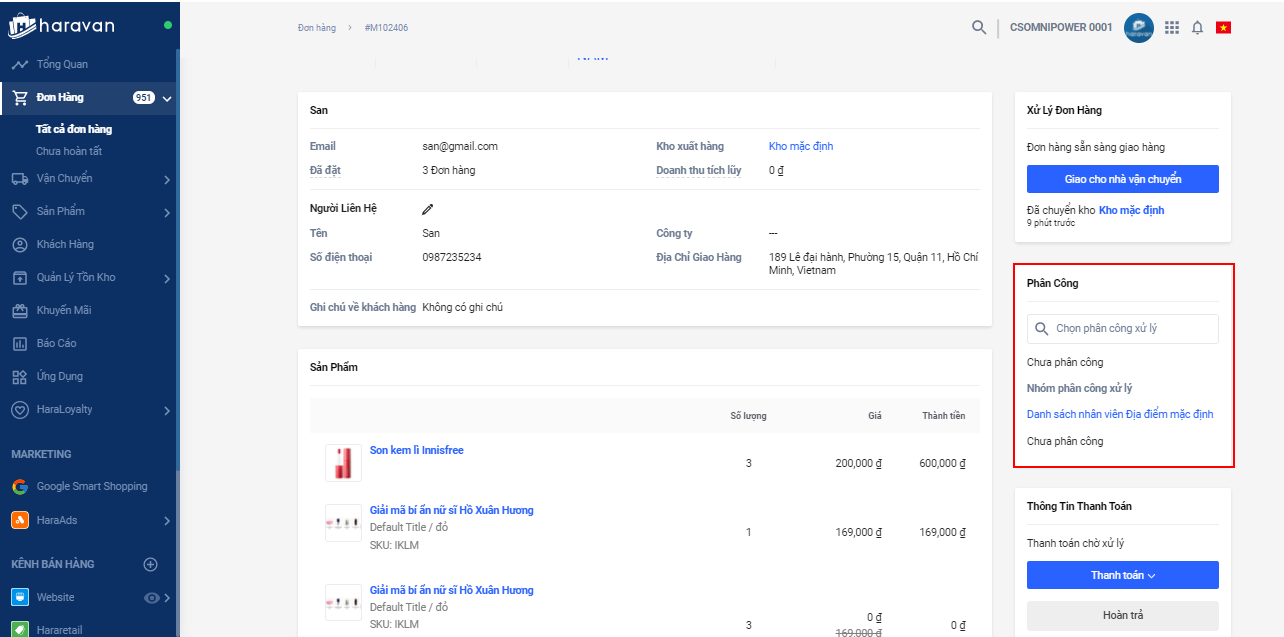Expand the Quản Lý Tồn Kho menu
Viewport: 1284px width, 637px height.
[x=166, y=278]
